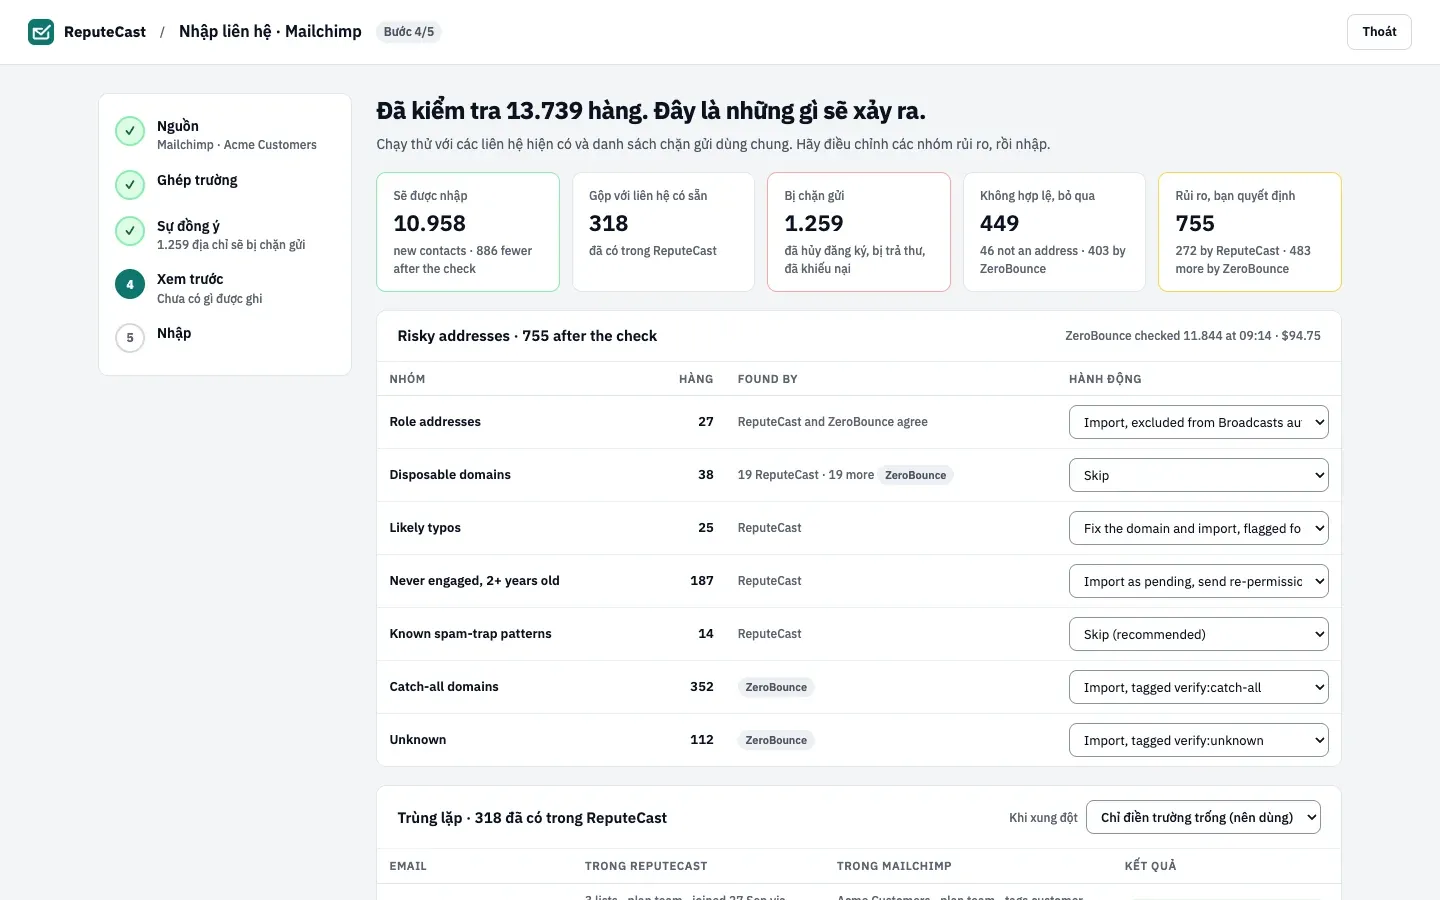The image size is (1440, 900).
Task: Go to the Ghép trường step
Action: coord(197,180)
